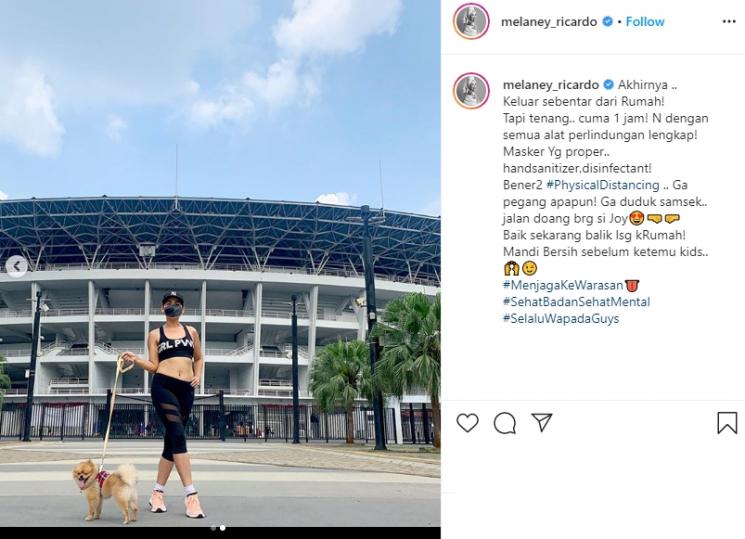Open the melaney_ricardo profile from the header username
This screenshot has width=745, height=539.
(x=549, y=22)
